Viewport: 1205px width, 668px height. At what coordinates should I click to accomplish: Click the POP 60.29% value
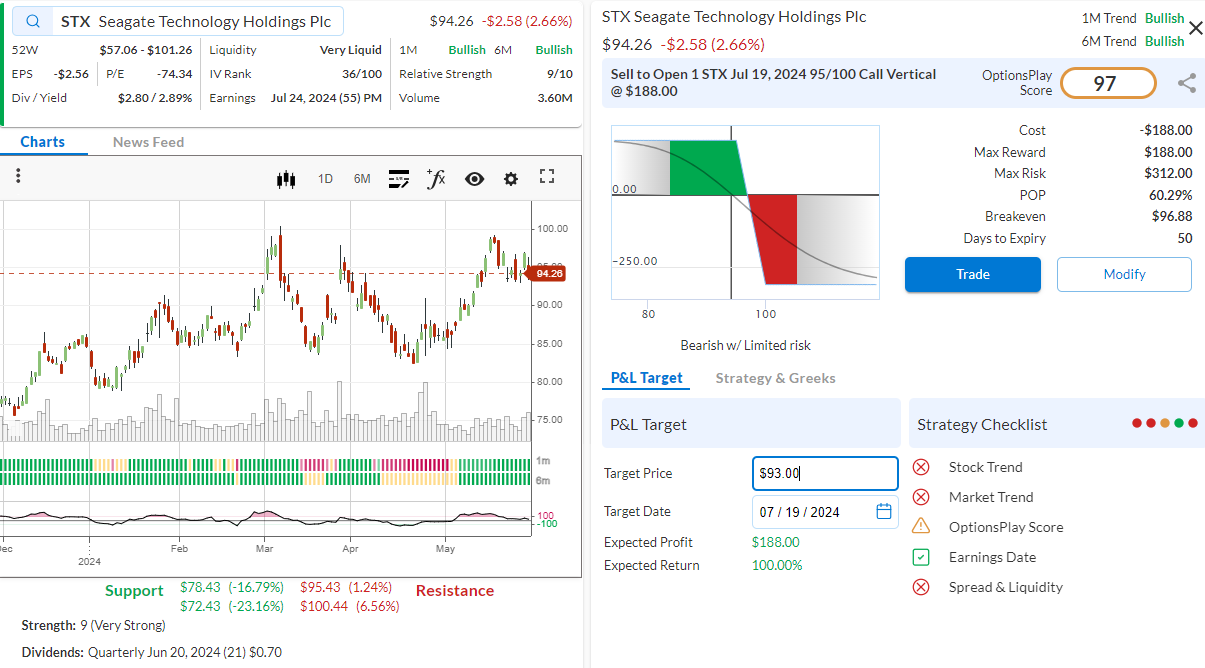1170,195
